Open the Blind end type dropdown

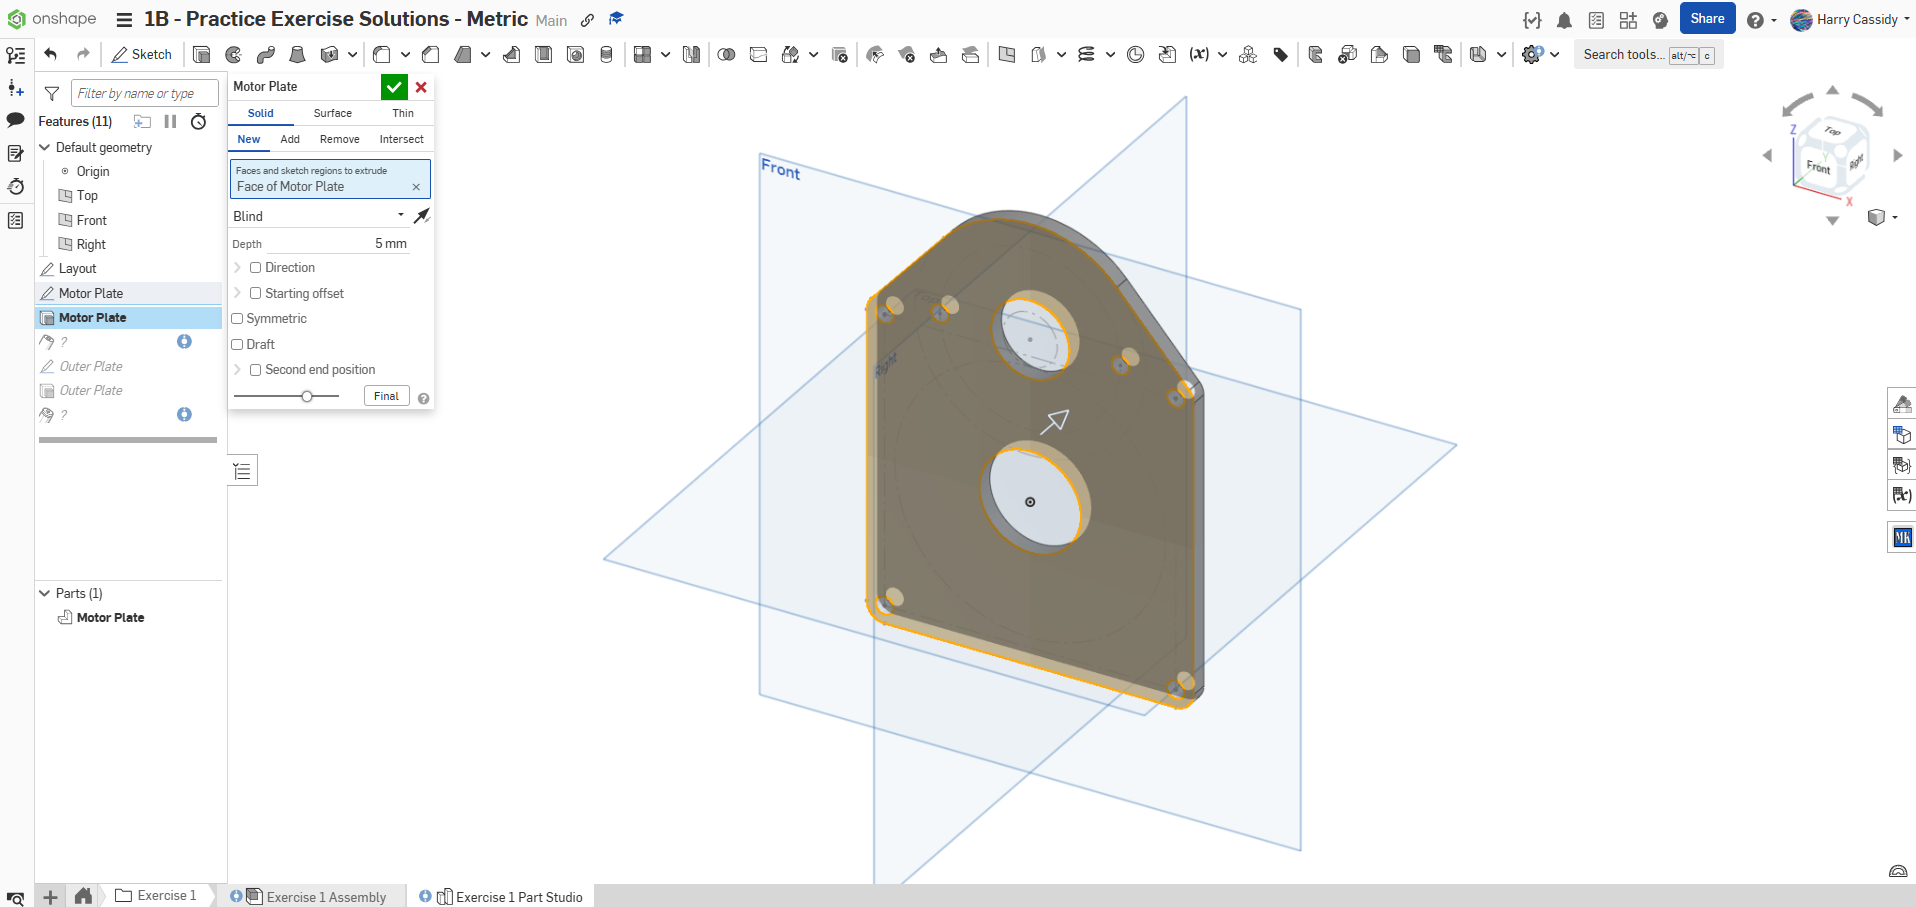pos(318,216)
